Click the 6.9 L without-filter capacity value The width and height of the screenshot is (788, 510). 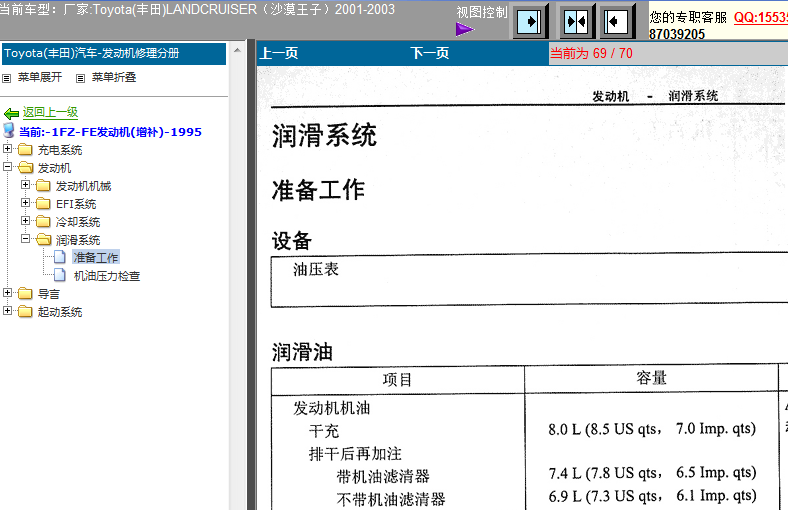(652, 496)
